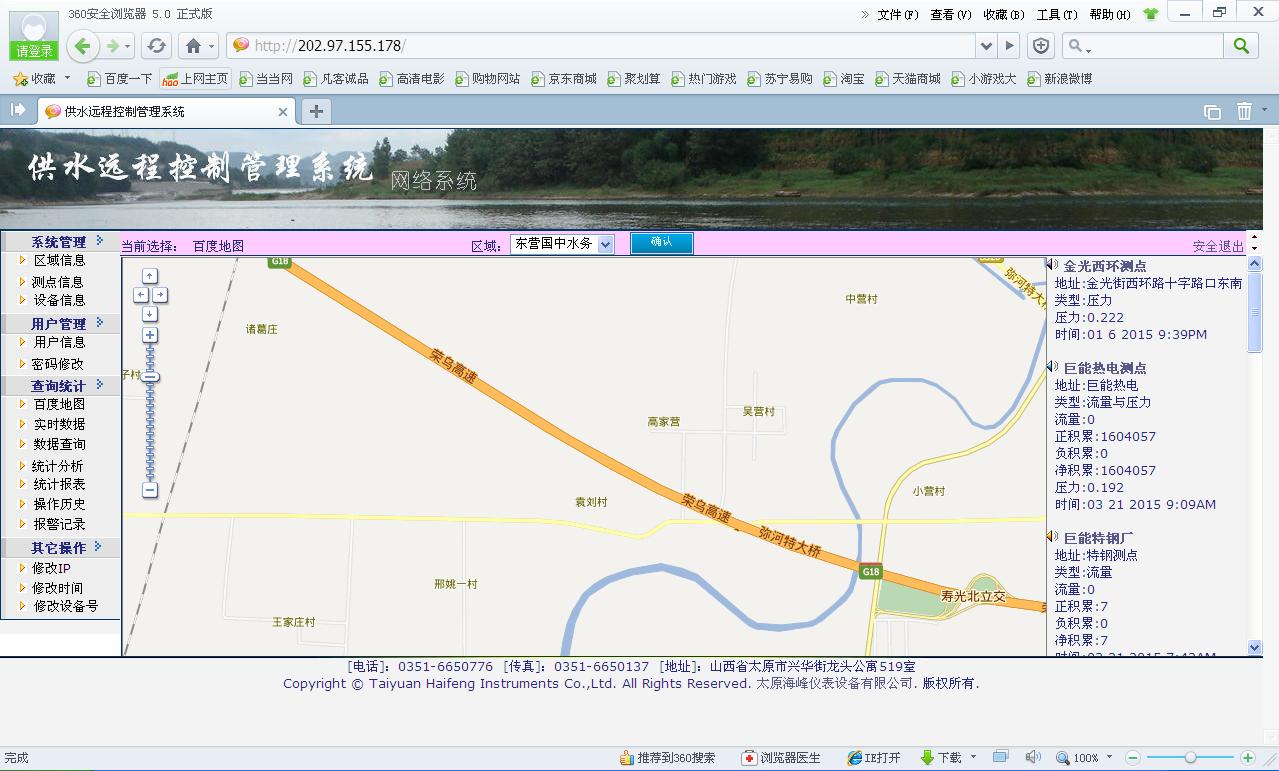Open the 收藏(B) menu
Viewport: 1279px width, 771px height.
point(1003,14)
